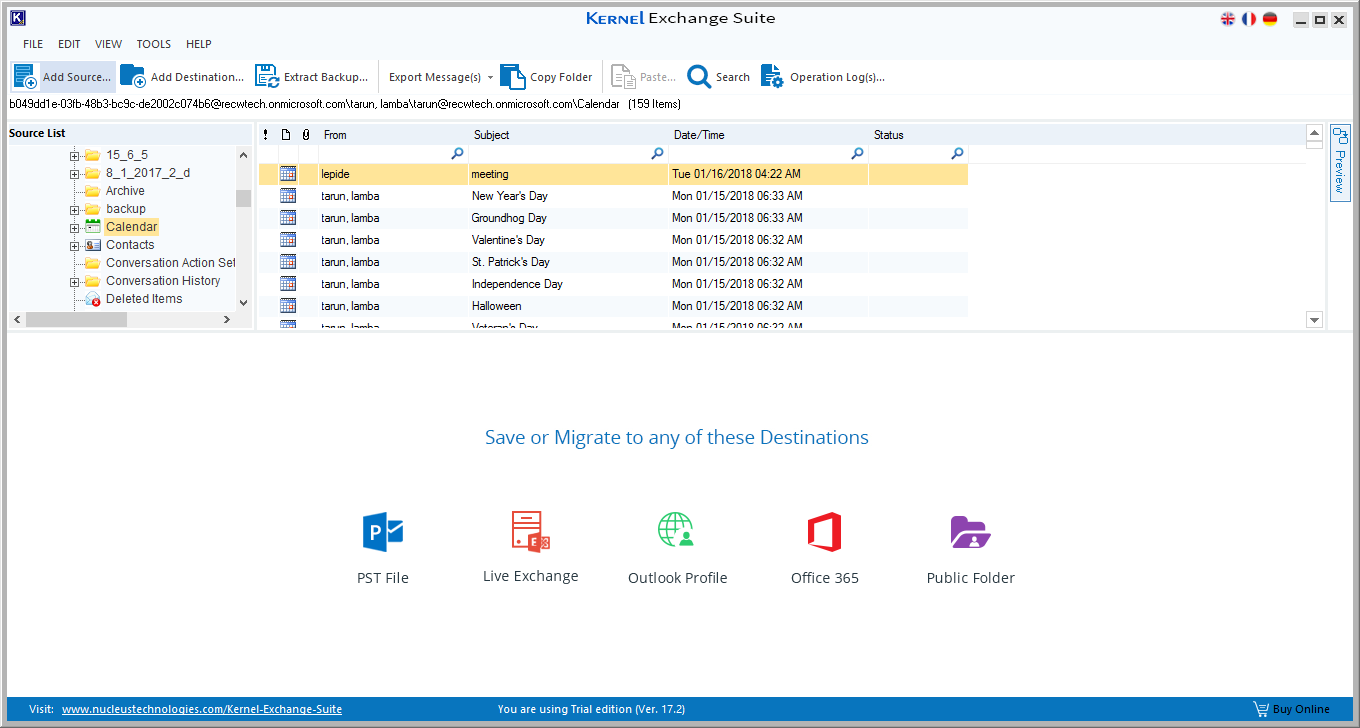
Task: Choose Live Exchange as the destination
Action: click(x=530, y=531)
